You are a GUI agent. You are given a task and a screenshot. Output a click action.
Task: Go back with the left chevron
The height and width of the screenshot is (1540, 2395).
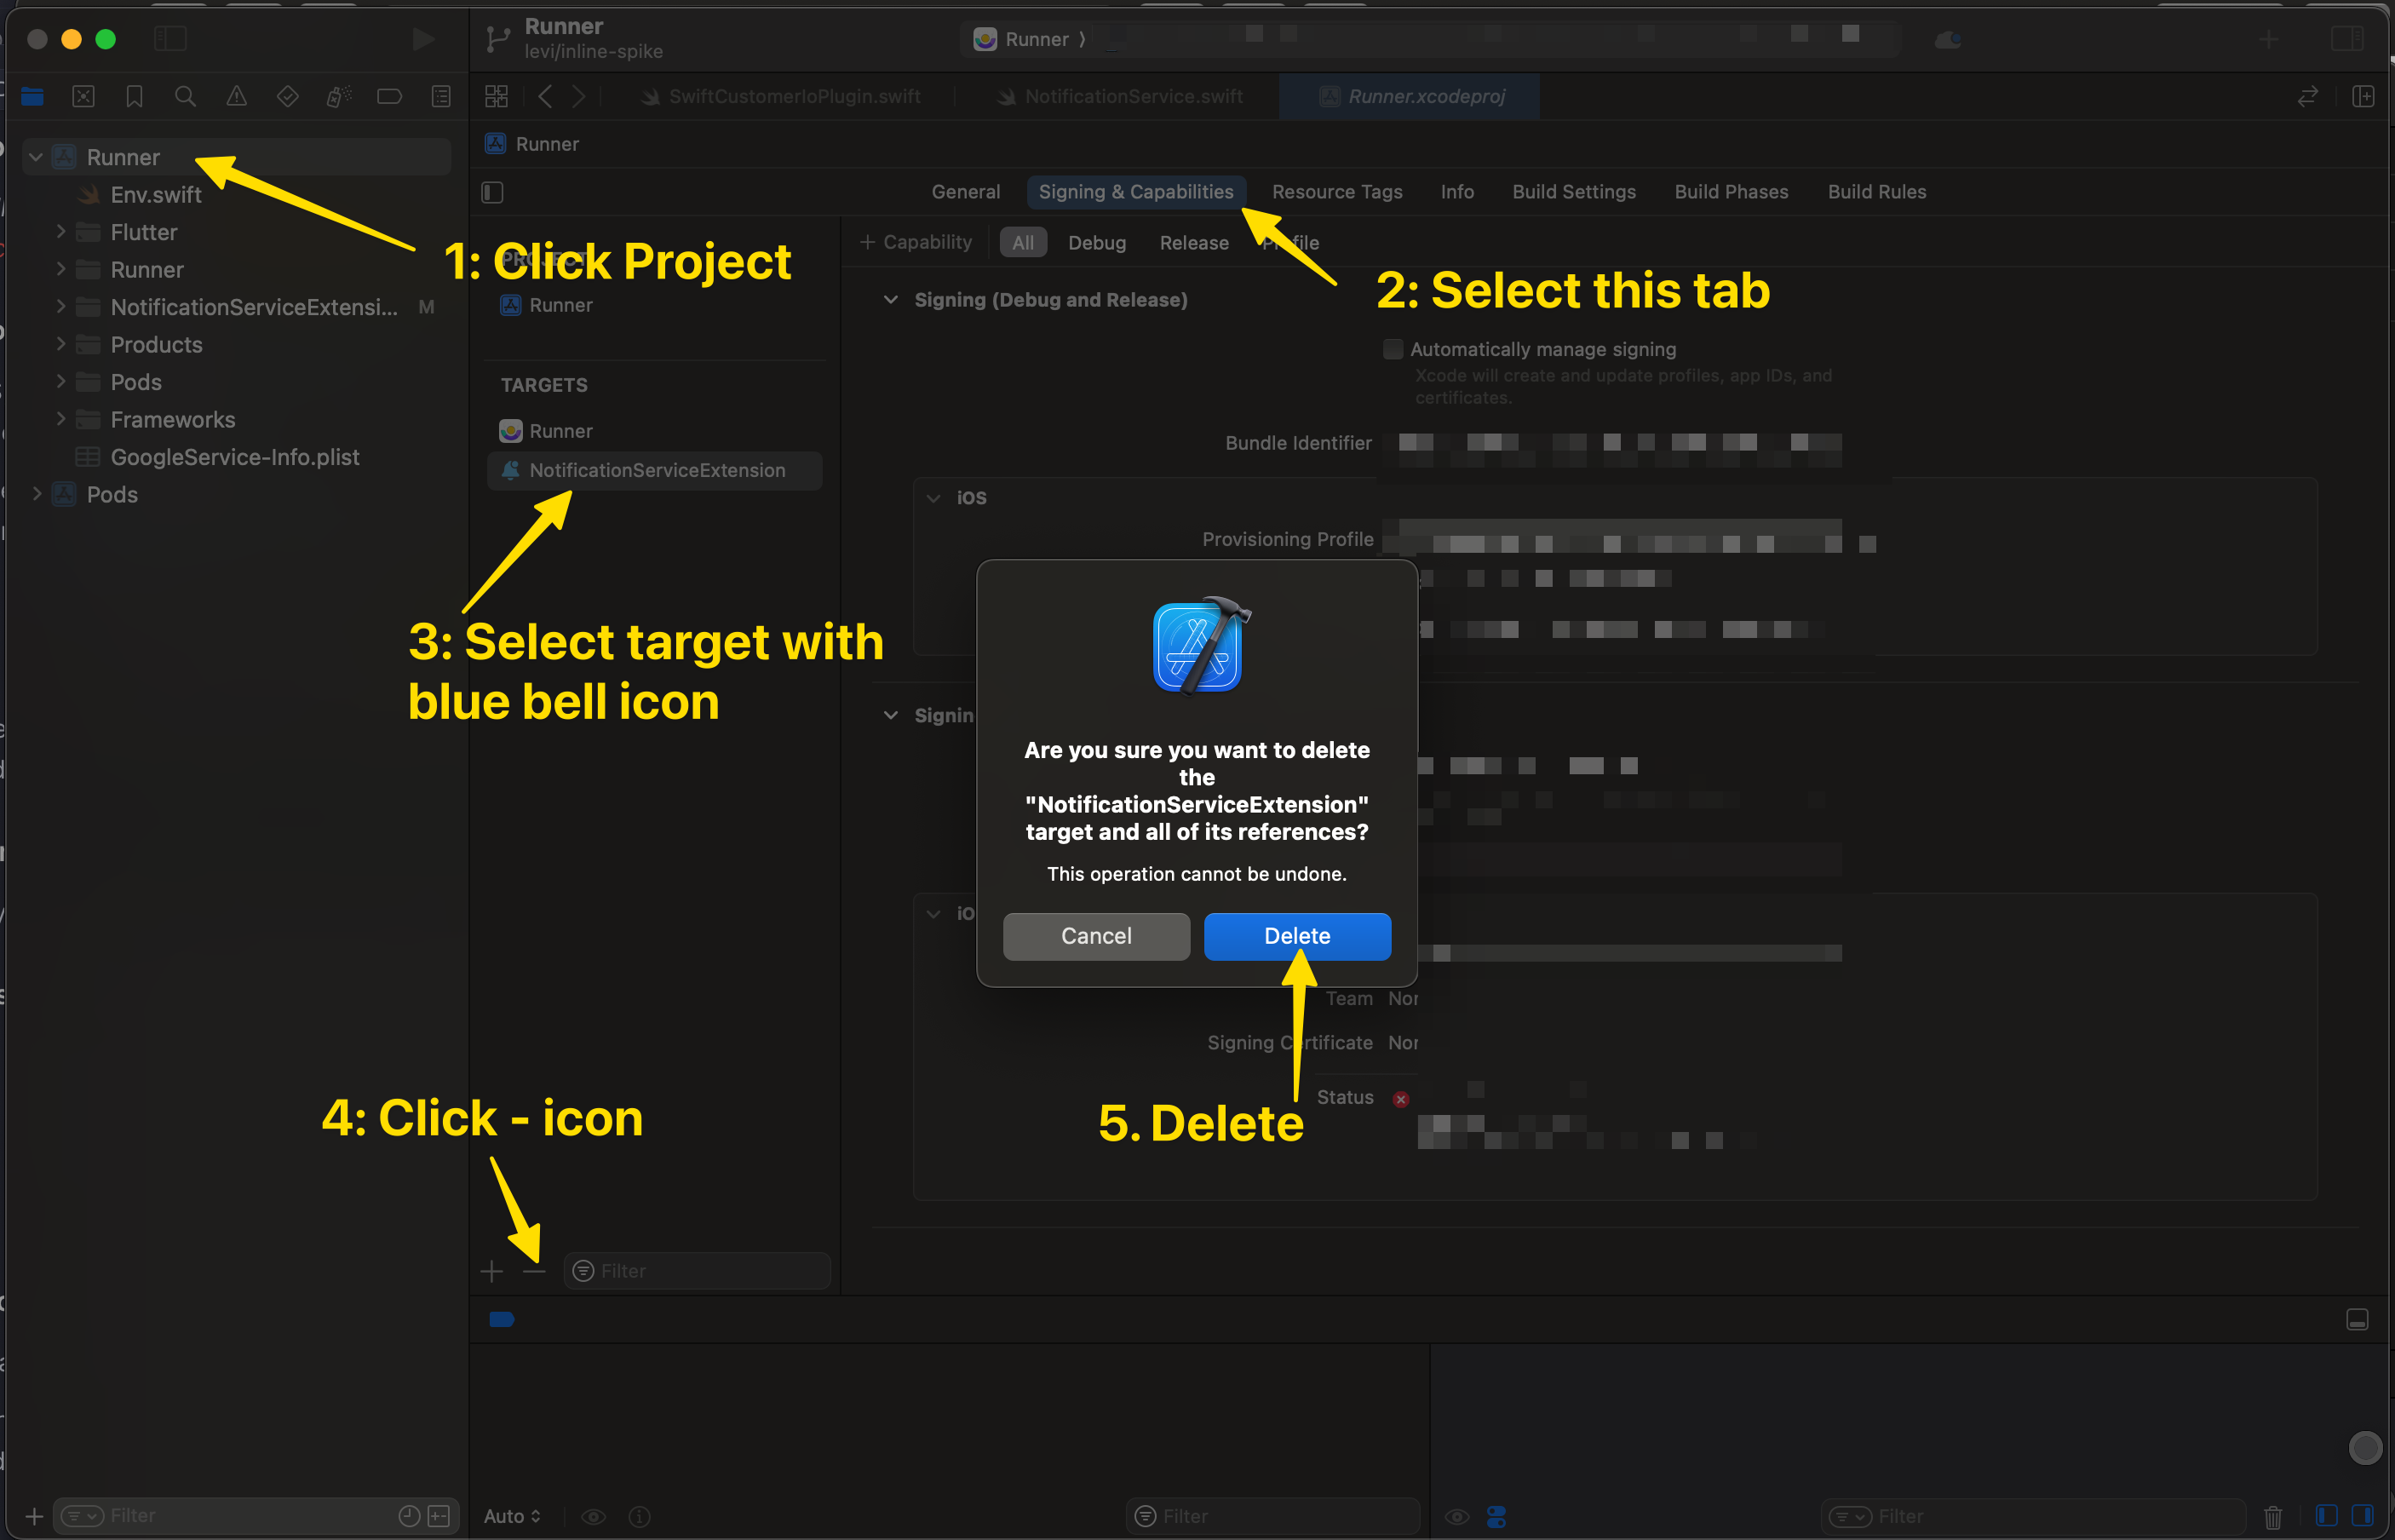545,97
